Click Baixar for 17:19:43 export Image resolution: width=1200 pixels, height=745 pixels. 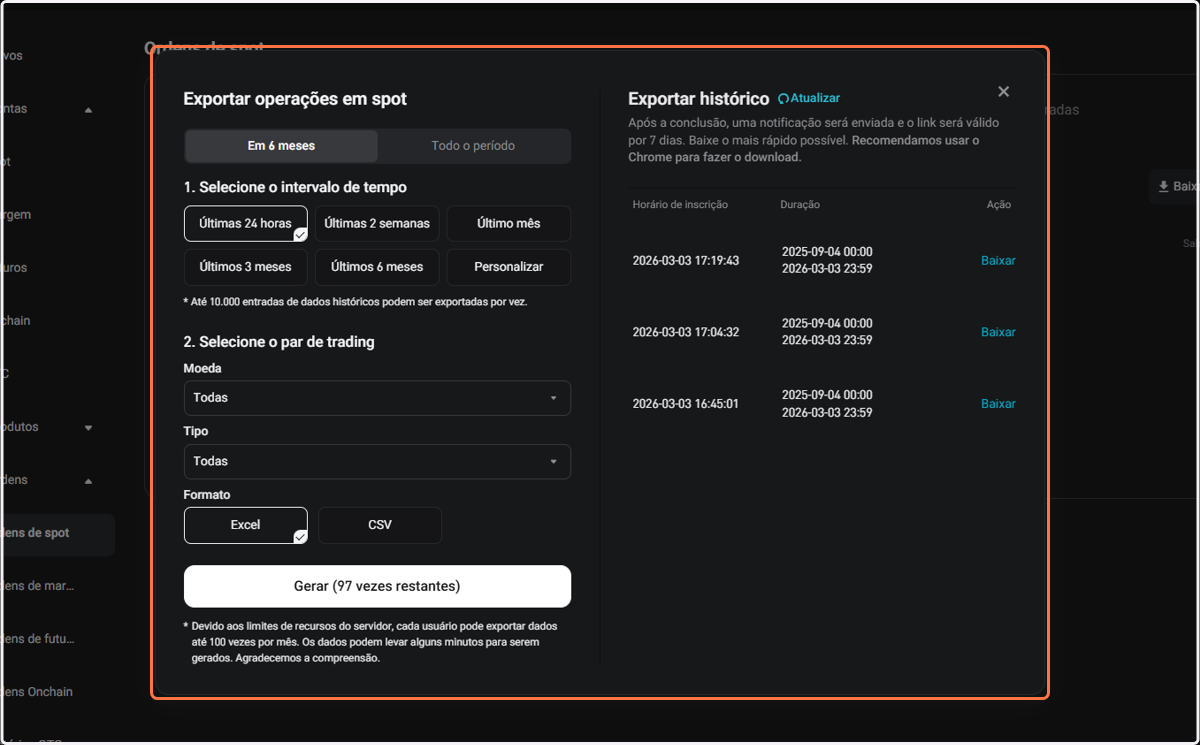pyautogui.click(x=998, y=261)
